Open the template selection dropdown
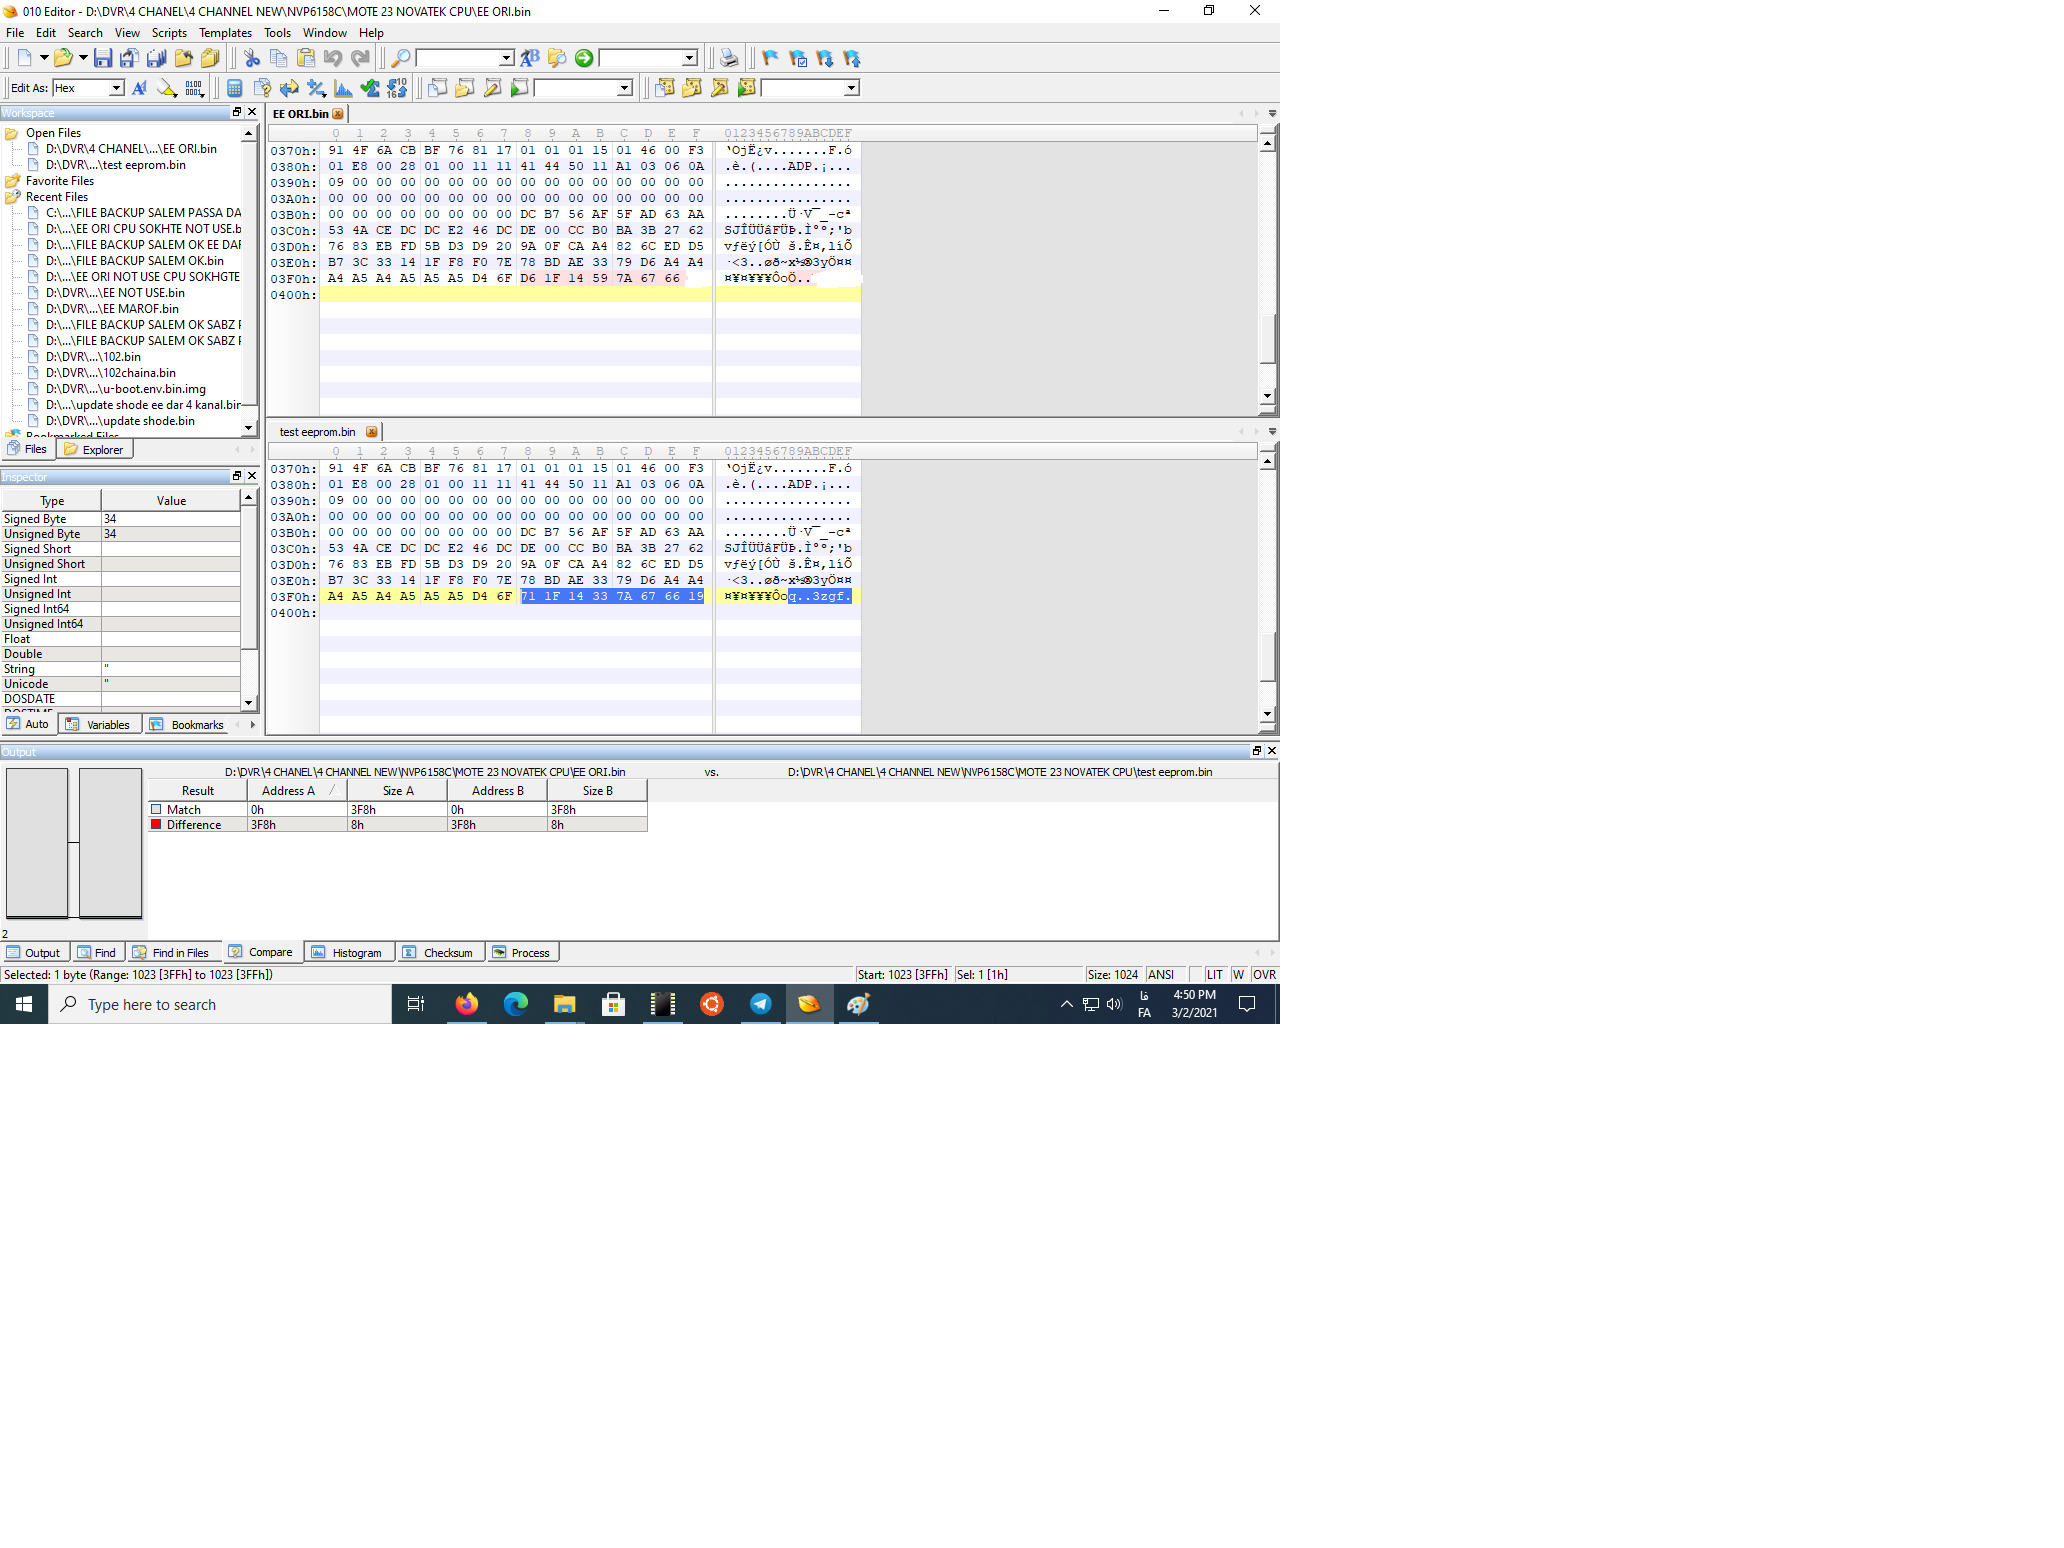The width and height of the screenshot is (2064, 1548). coord(851,88)
